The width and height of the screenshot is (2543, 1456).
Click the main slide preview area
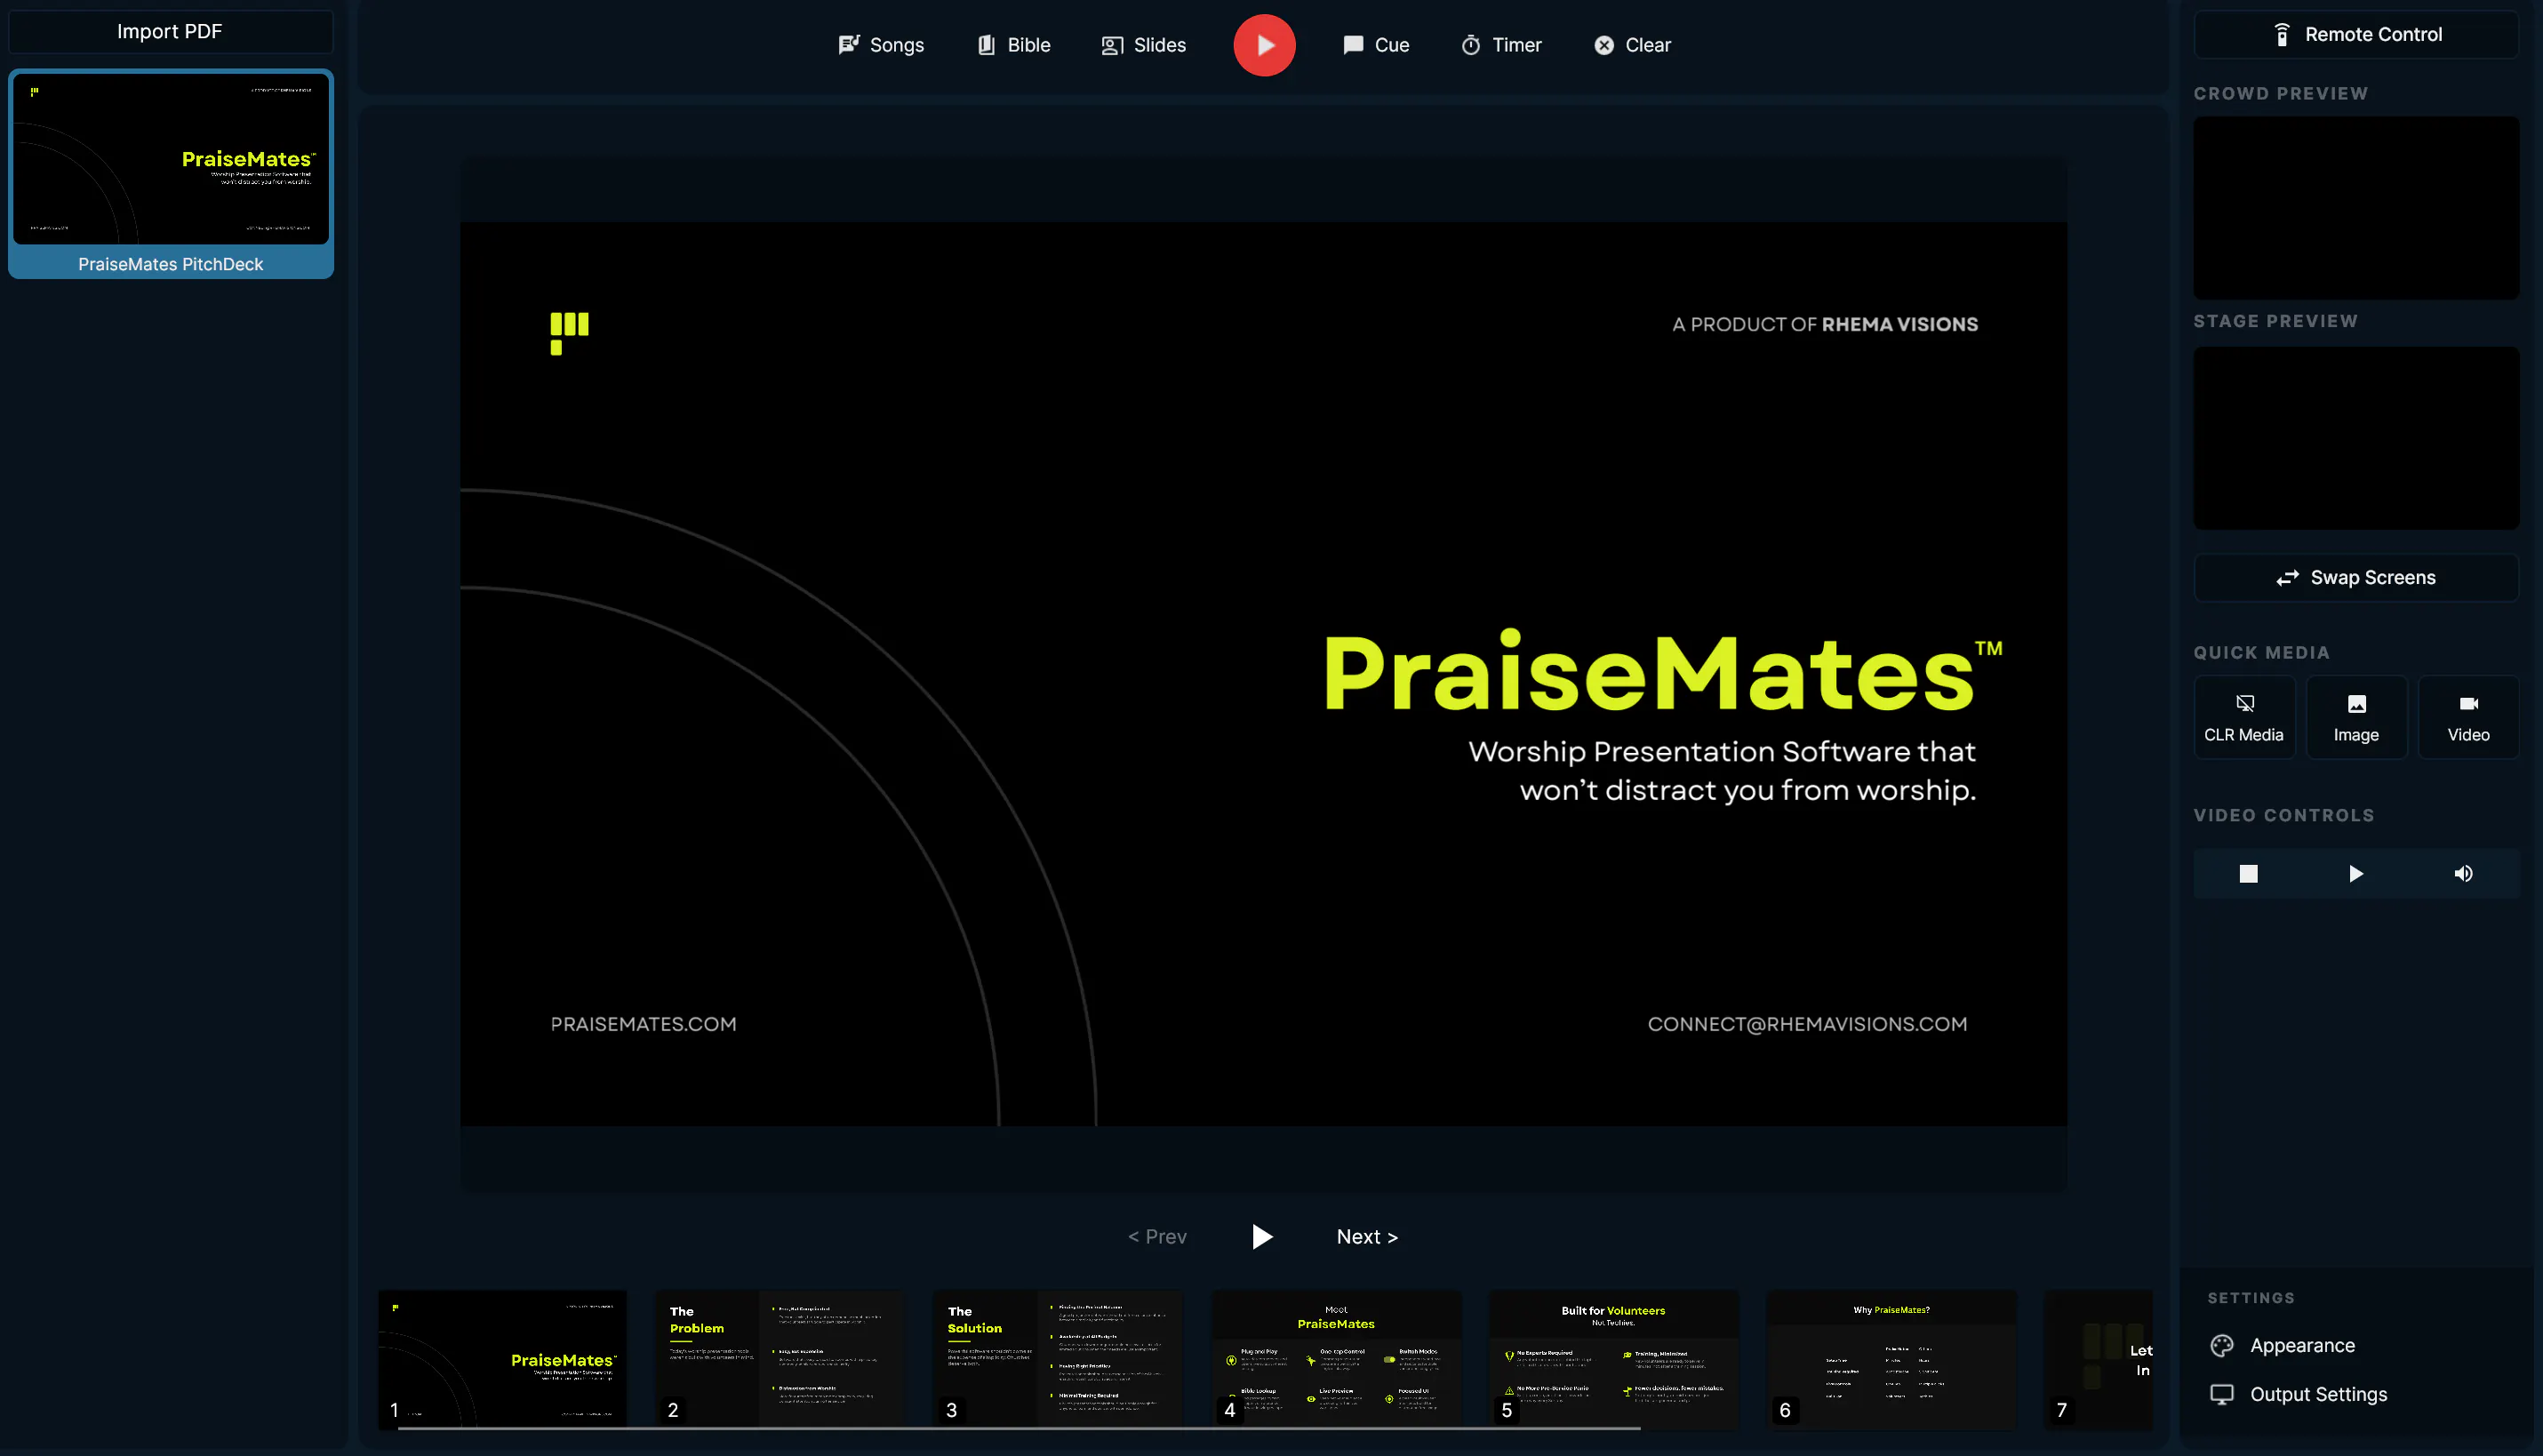click(1263, 673)
